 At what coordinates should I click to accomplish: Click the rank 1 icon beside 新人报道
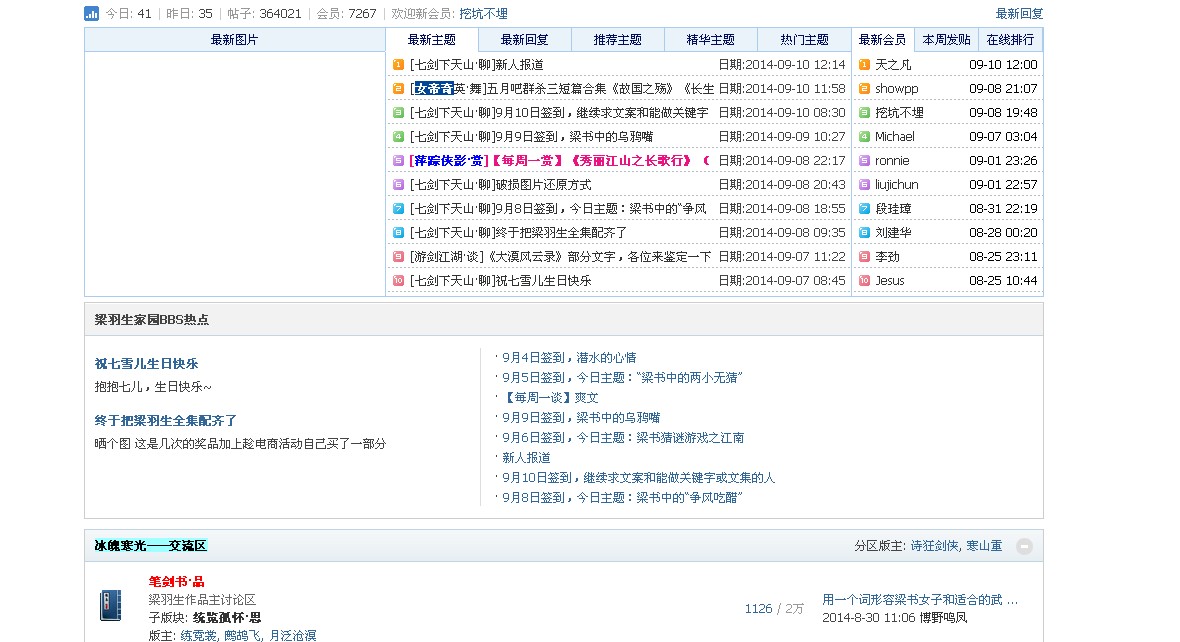(x=398, y=64)
